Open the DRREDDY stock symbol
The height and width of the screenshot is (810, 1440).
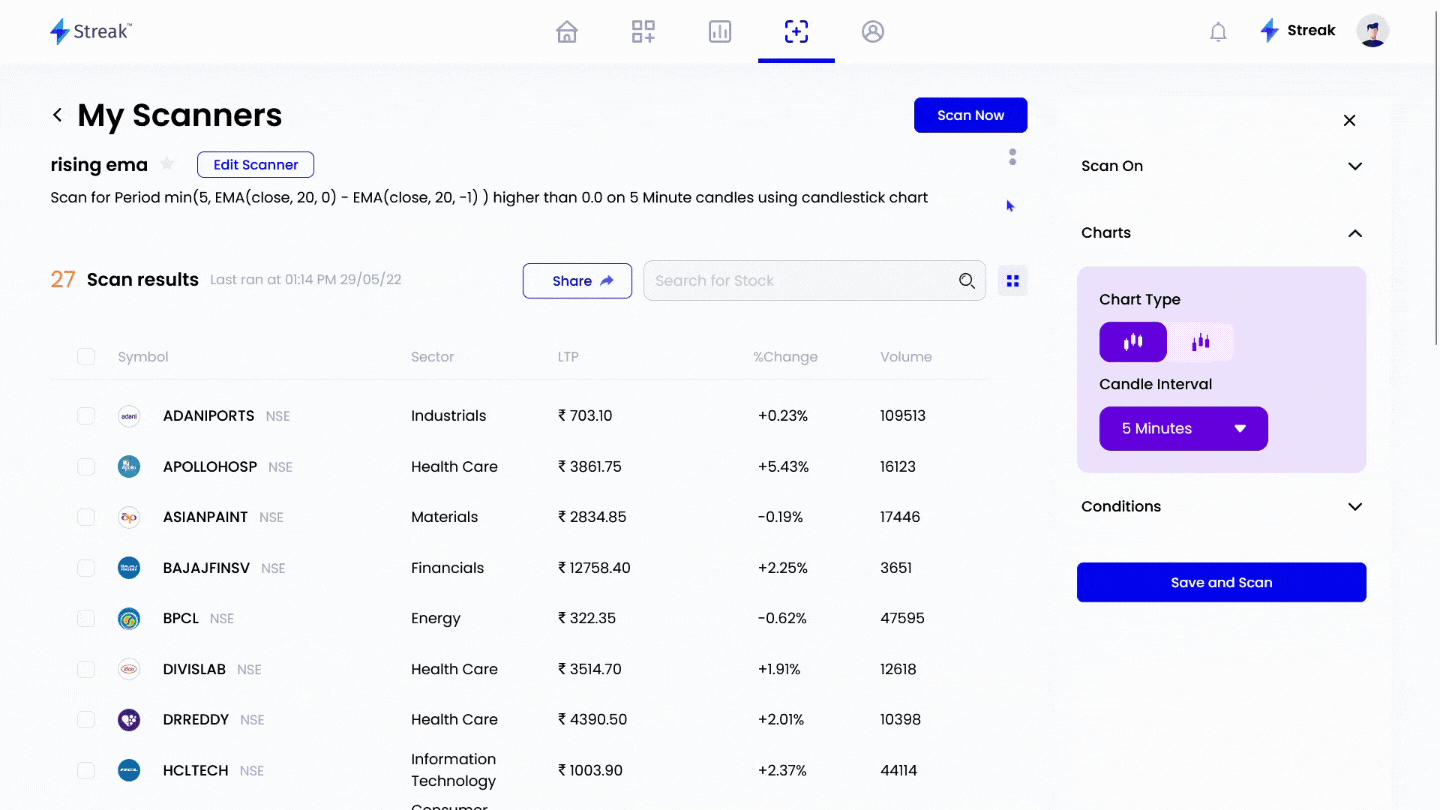[x=196, y=720]
